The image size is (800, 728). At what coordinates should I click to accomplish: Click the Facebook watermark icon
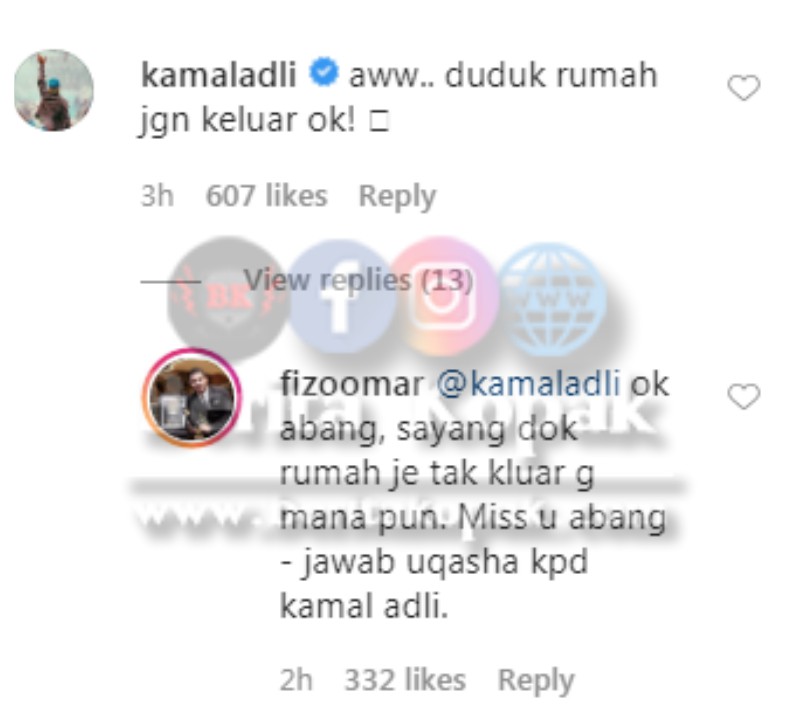[341, 296]
